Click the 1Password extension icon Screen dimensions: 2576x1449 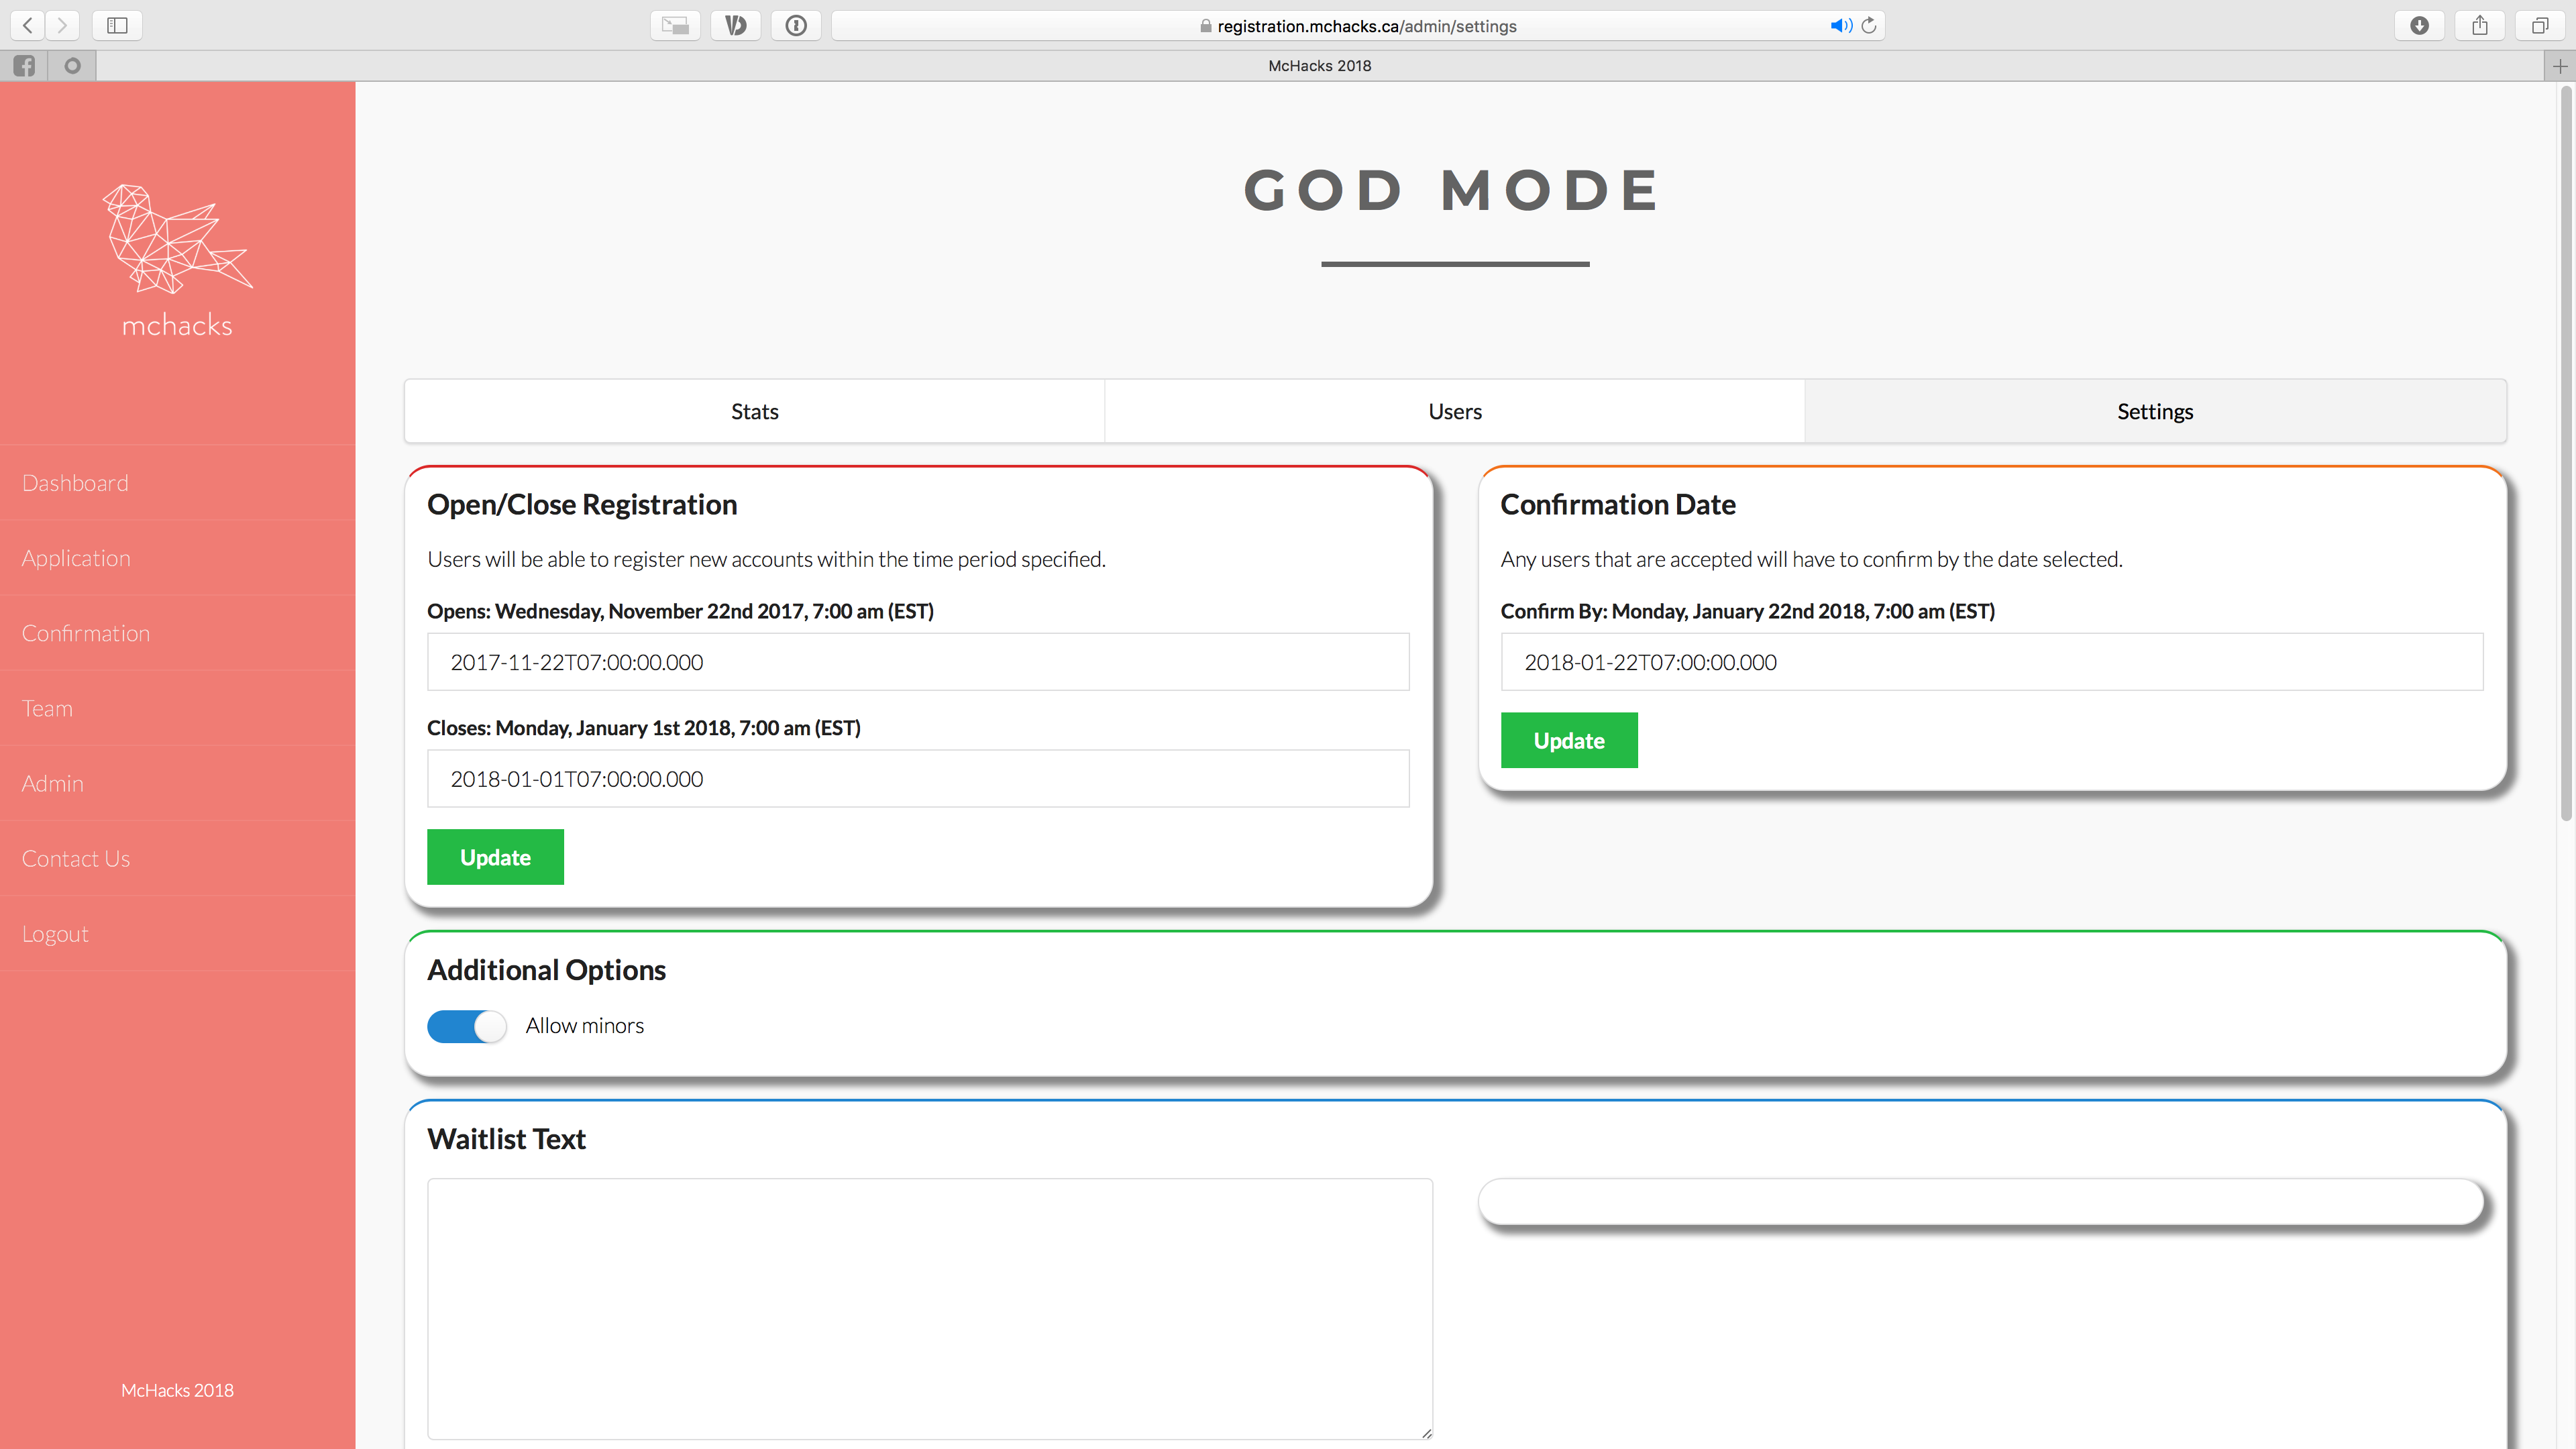click(x=796, y=25)
